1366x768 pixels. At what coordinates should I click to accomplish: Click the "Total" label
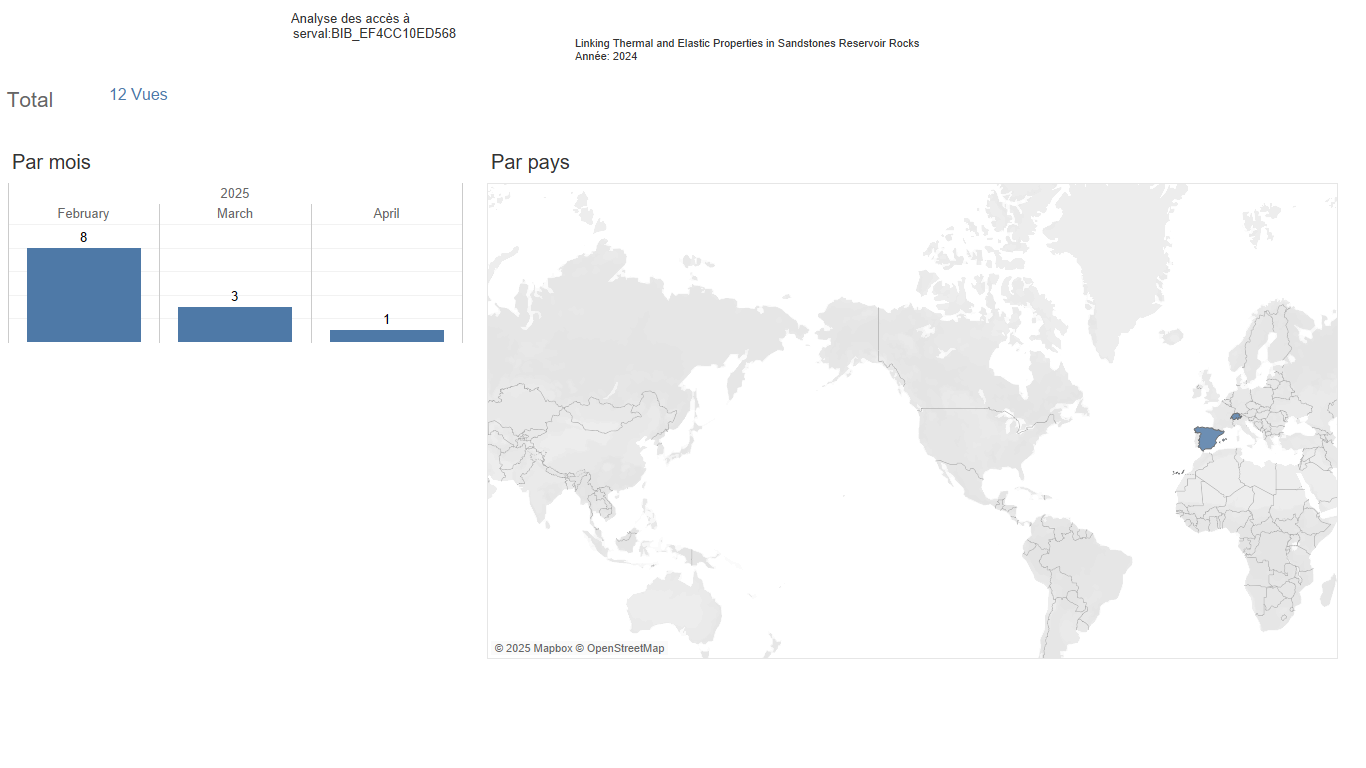(30, 100)
